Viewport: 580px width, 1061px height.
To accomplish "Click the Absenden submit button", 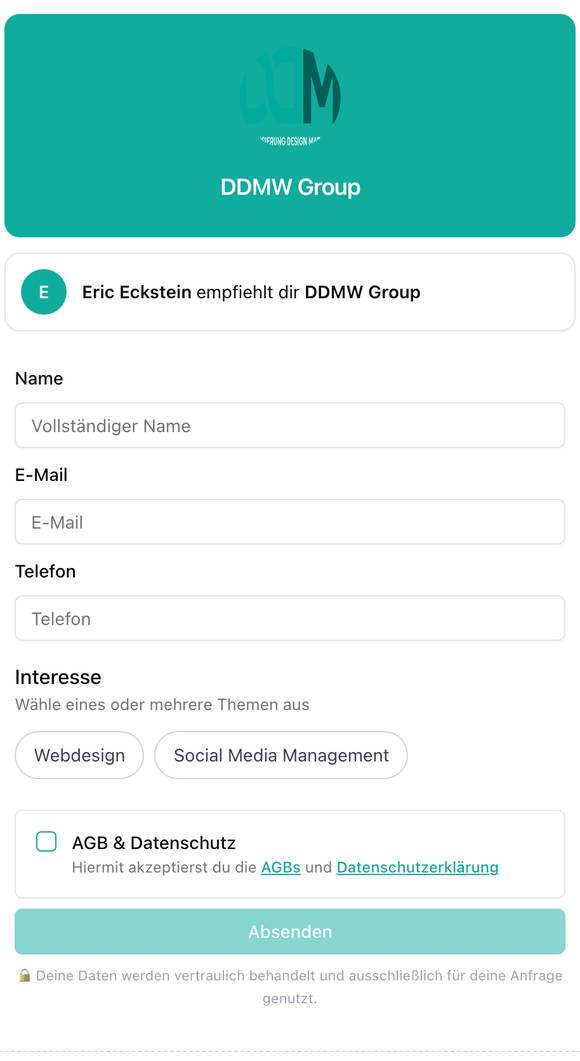I will (290, 932).
